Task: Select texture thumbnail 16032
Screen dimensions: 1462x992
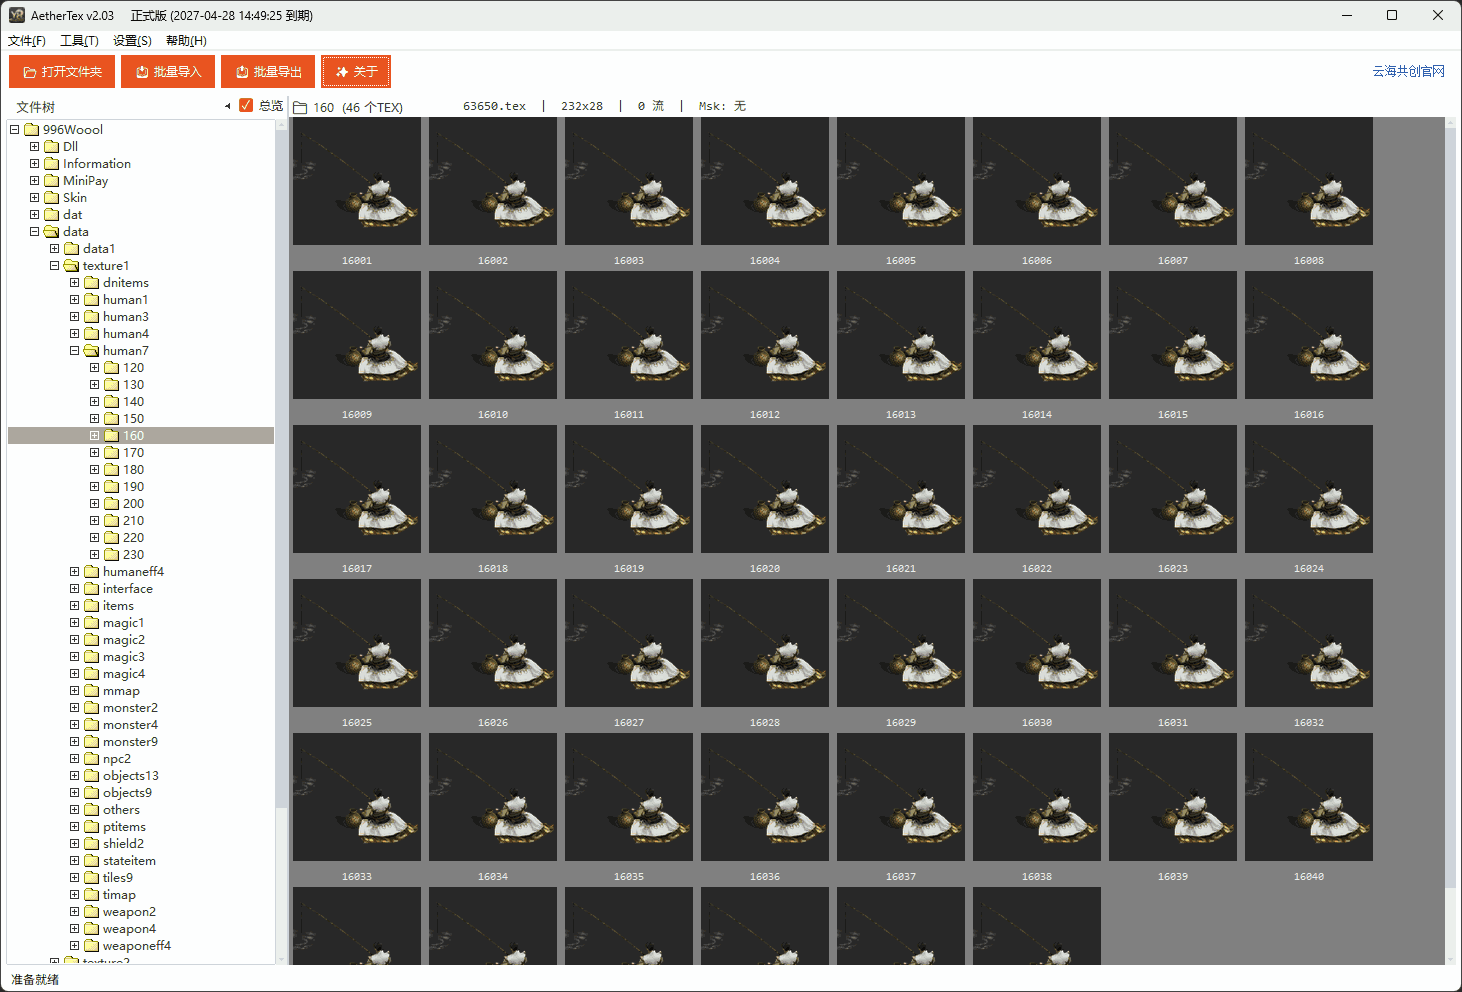Action: coord(1309,643)
